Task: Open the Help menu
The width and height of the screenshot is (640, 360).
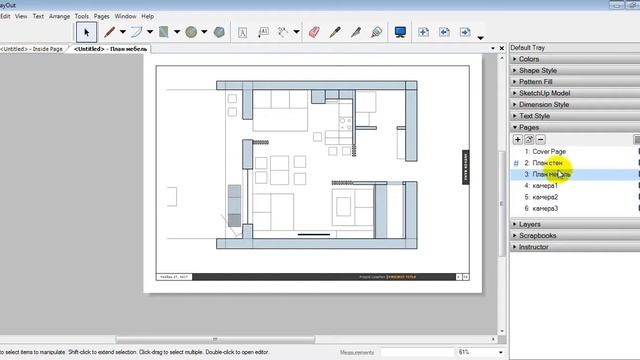Action: (x=148, y=16)
